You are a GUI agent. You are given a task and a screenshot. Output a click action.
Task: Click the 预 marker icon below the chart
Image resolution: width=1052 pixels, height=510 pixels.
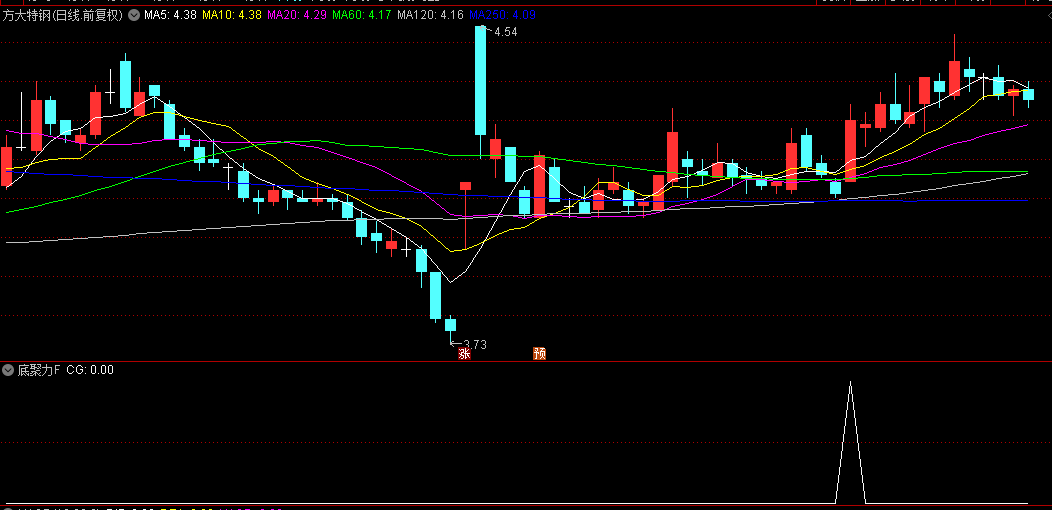tap(539, 354)
